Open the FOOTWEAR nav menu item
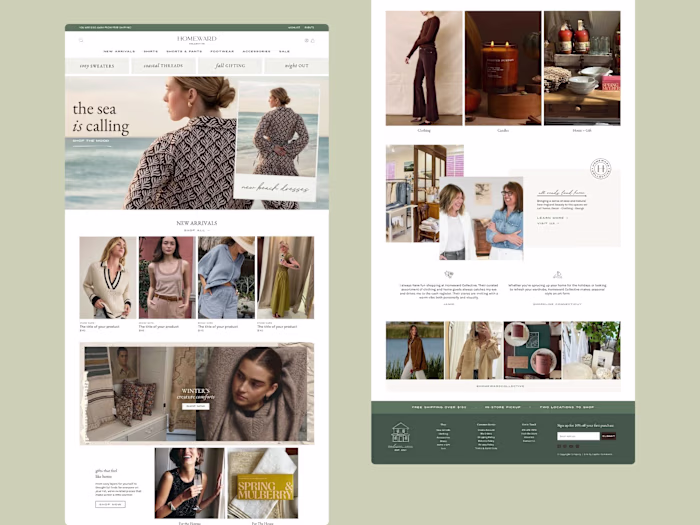This screenshot has height=525, width=700. (x=222, y=51)
